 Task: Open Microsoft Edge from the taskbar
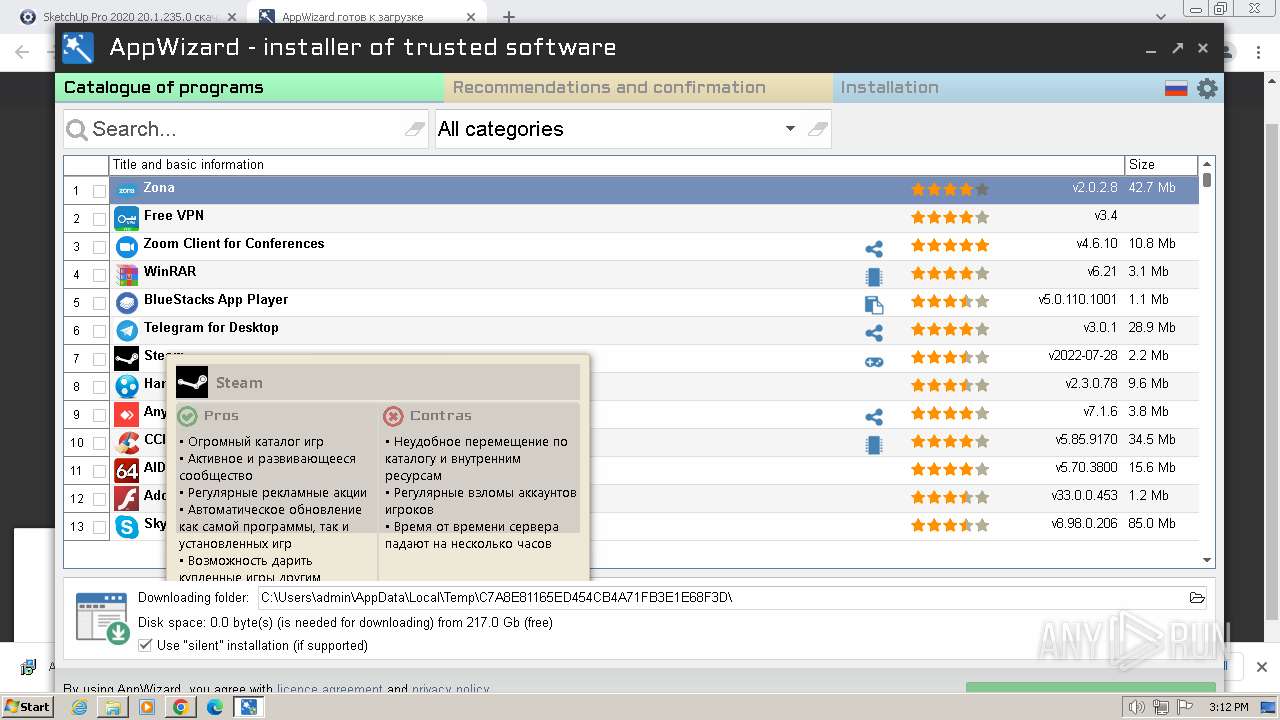click(214, 707)
